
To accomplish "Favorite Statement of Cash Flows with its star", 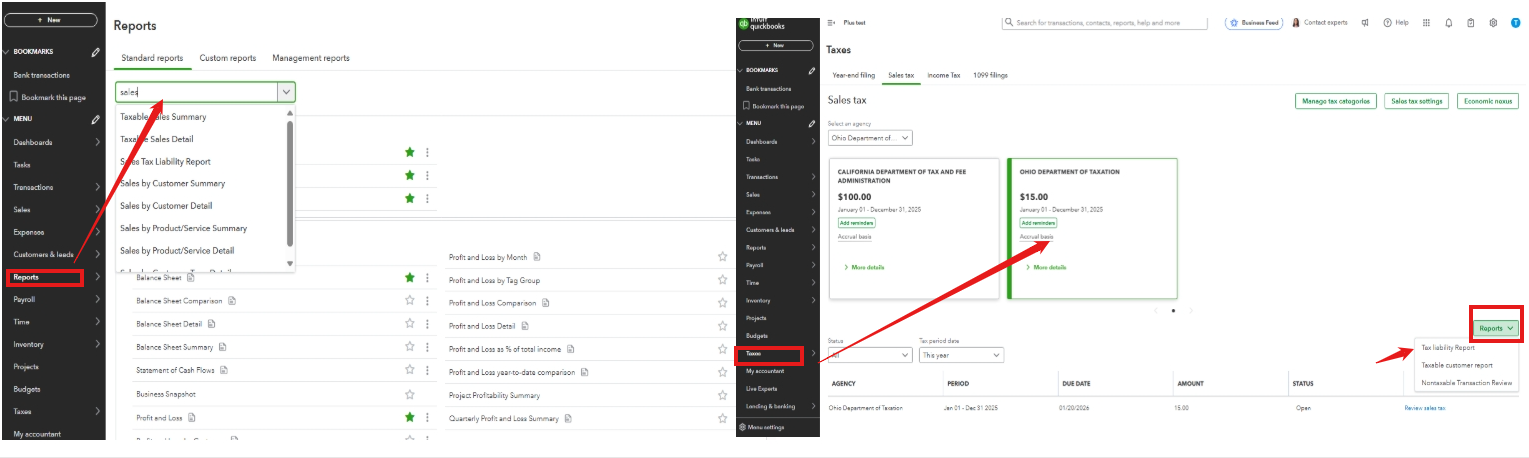I will point(409,370).
